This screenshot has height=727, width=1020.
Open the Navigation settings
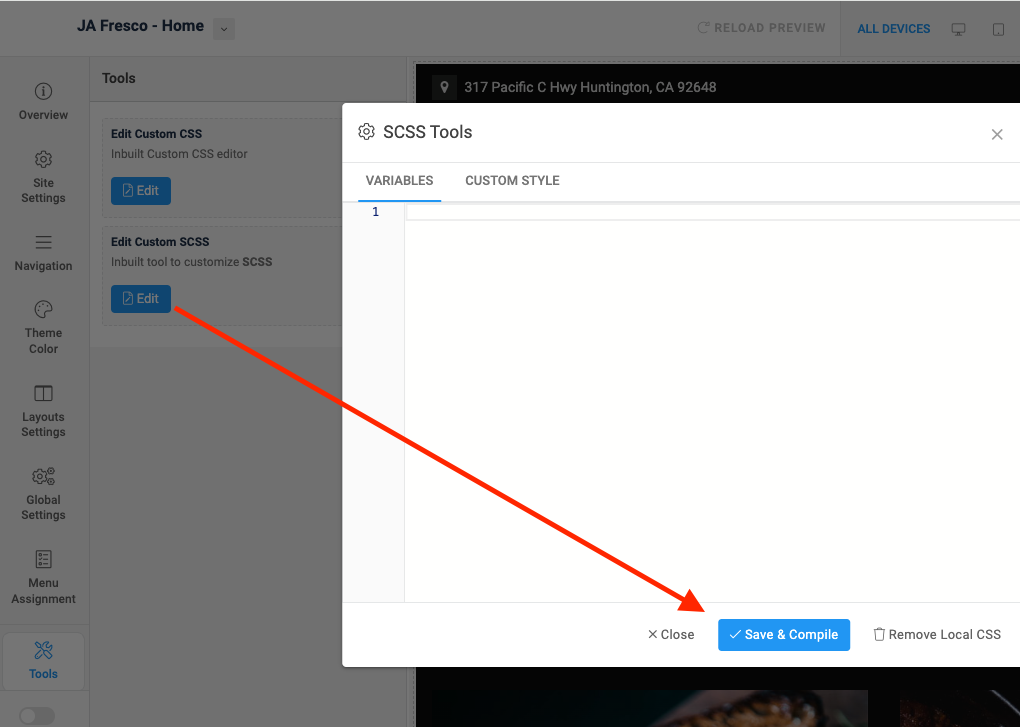43,253
